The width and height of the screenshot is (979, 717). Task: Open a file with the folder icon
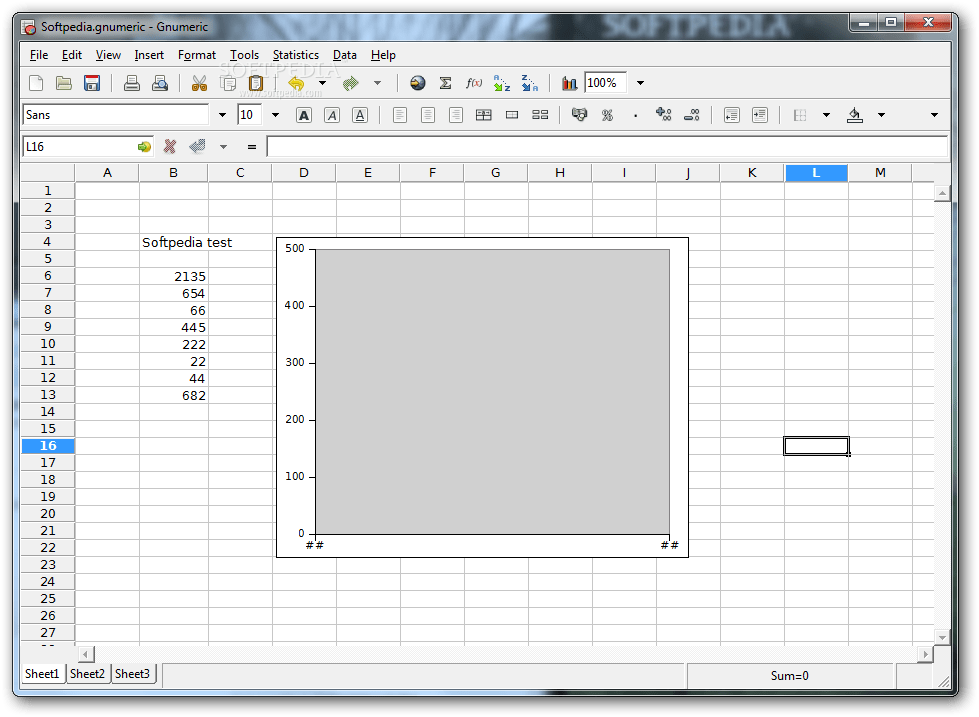click(64, 83)
